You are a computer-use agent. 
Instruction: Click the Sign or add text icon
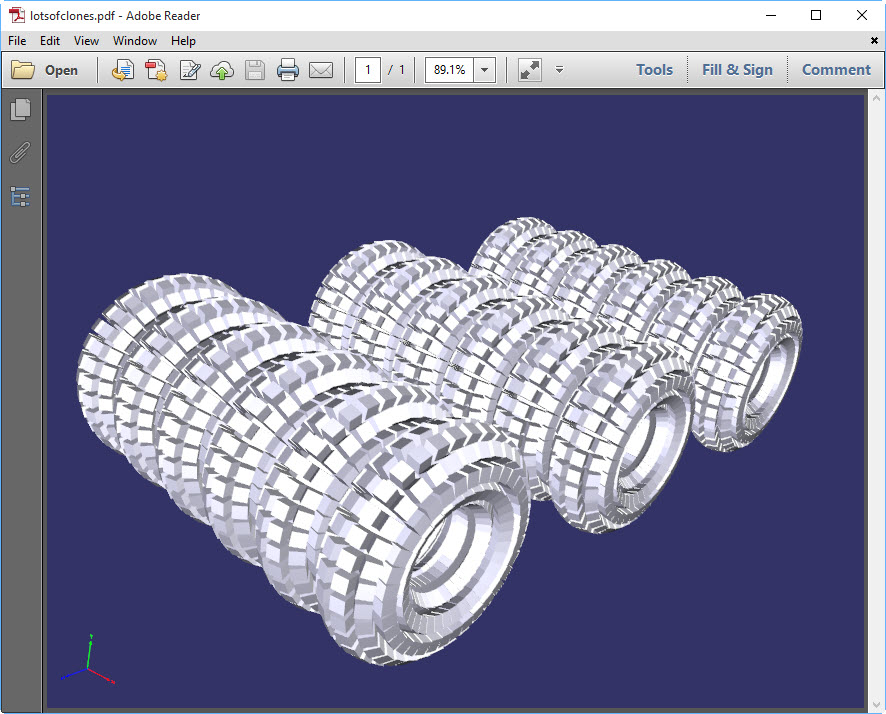coord(190,70)
